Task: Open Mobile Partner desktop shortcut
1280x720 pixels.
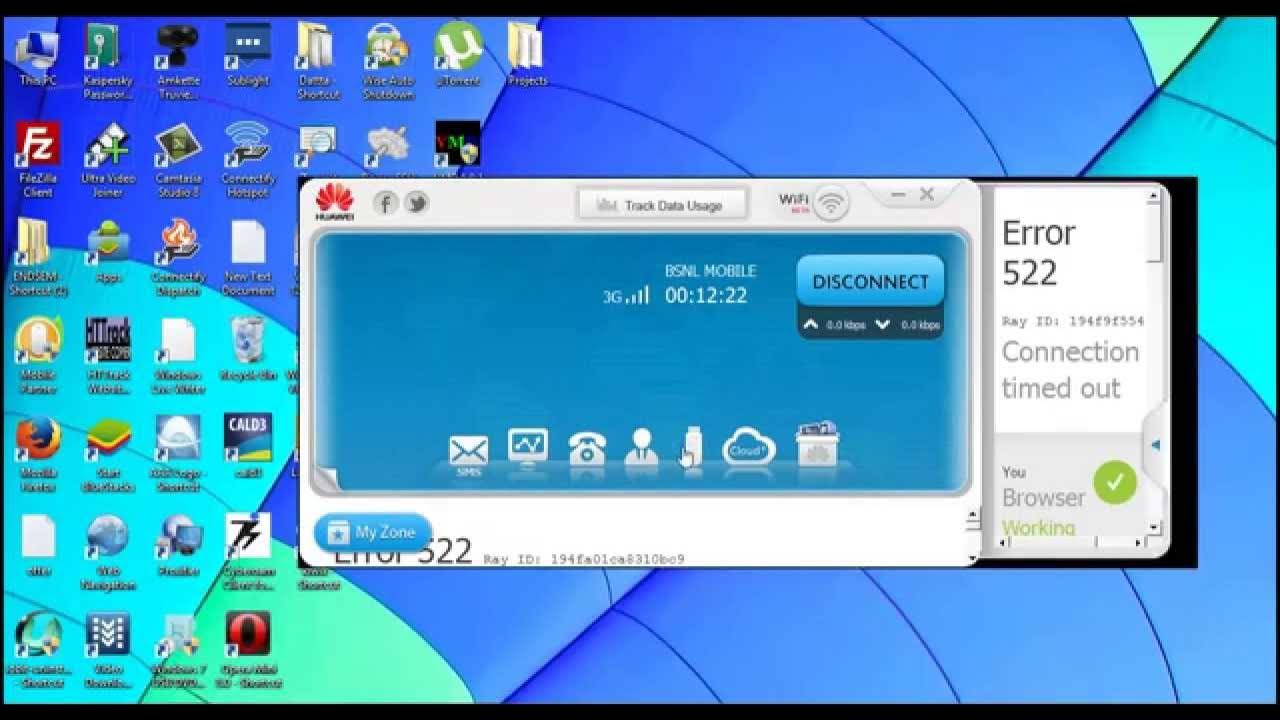Action: pyautogui.click(x=38, y=355)
